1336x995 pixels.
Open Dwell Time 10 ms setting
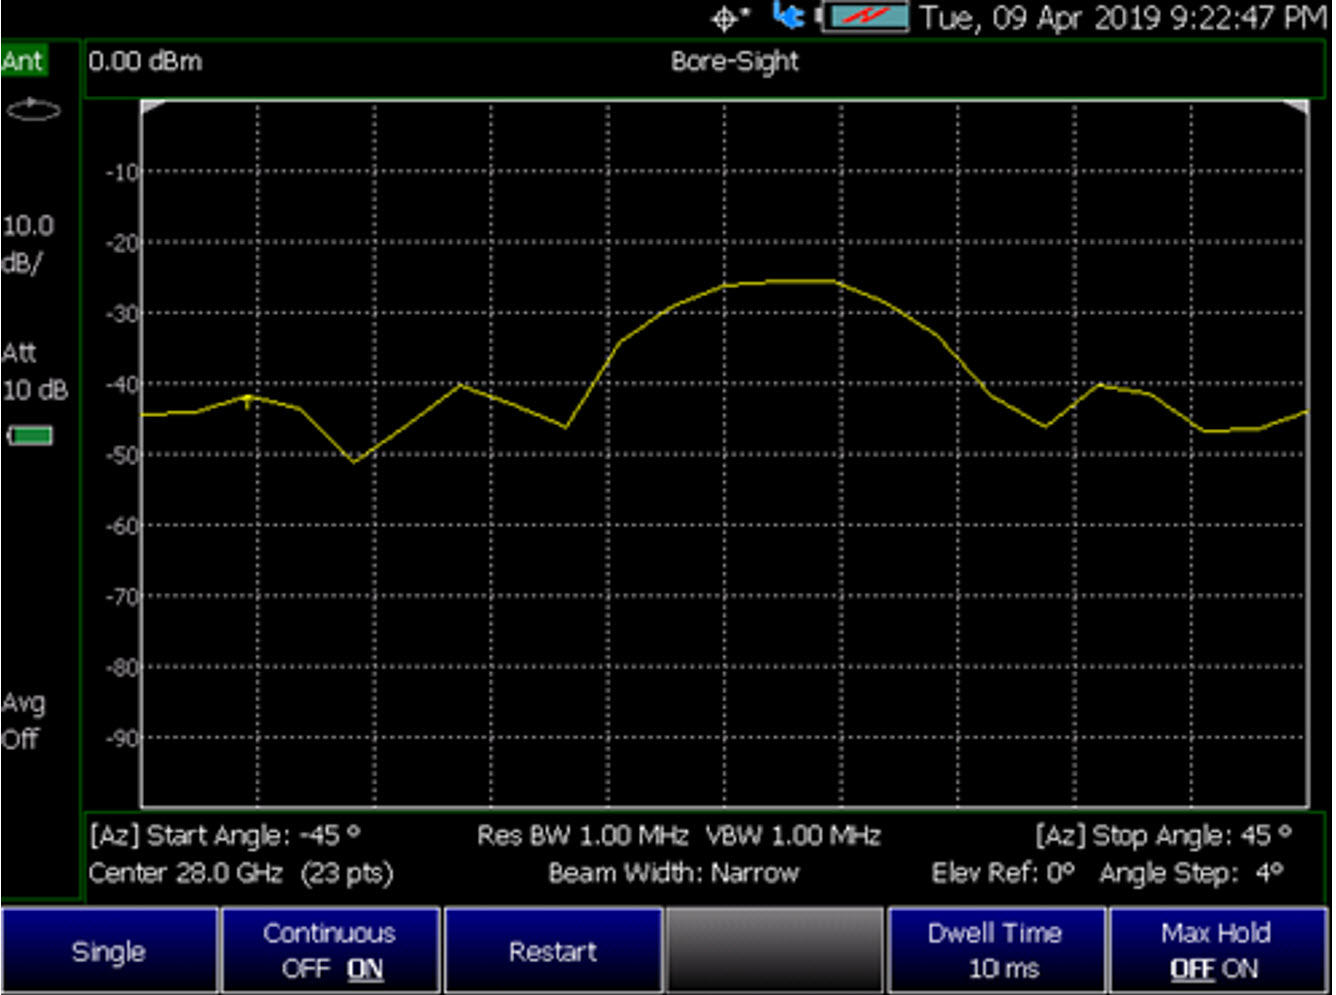[996, 951]
